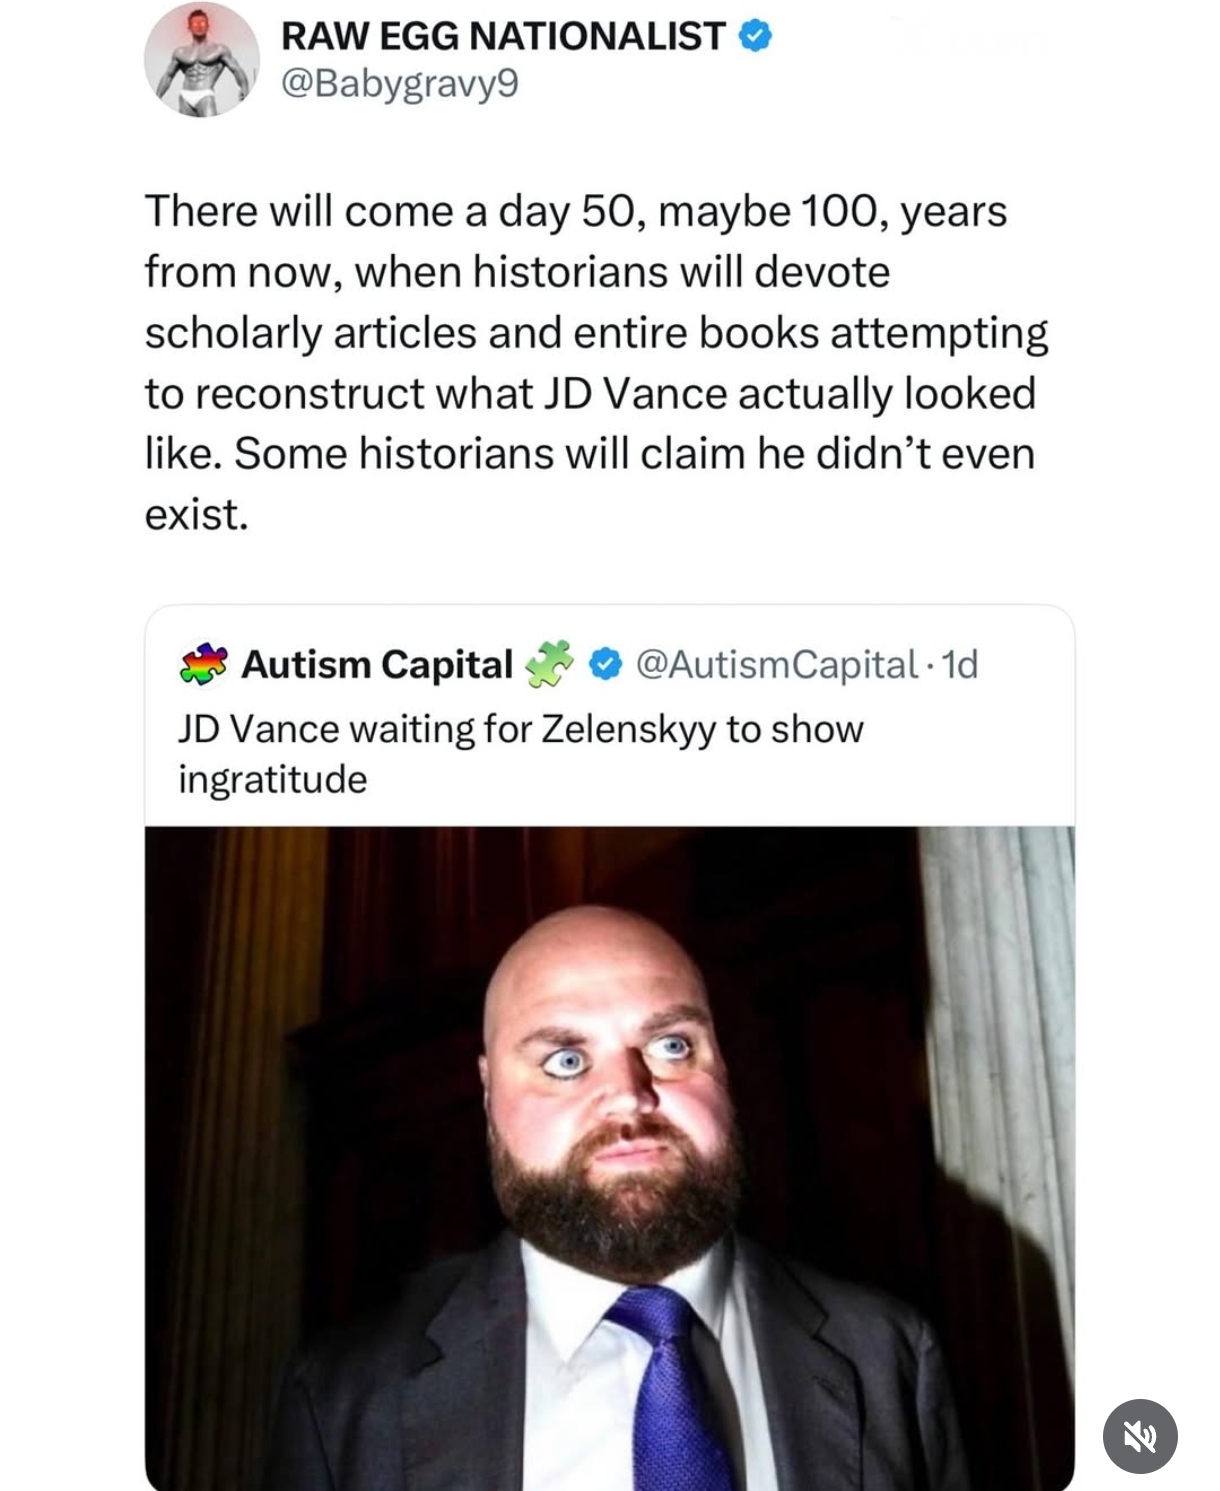Open the RAW EGG NATIONALIST display name
This screenshot has height=1491, width=1220.
coord(502,37)
